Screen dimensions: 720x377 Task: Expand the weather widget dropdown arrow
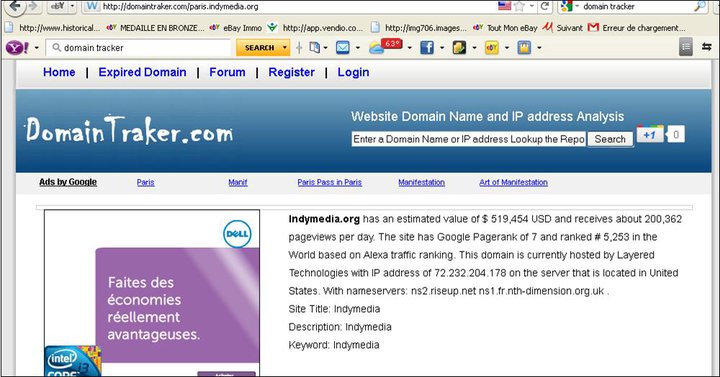[x=410, y=47]
